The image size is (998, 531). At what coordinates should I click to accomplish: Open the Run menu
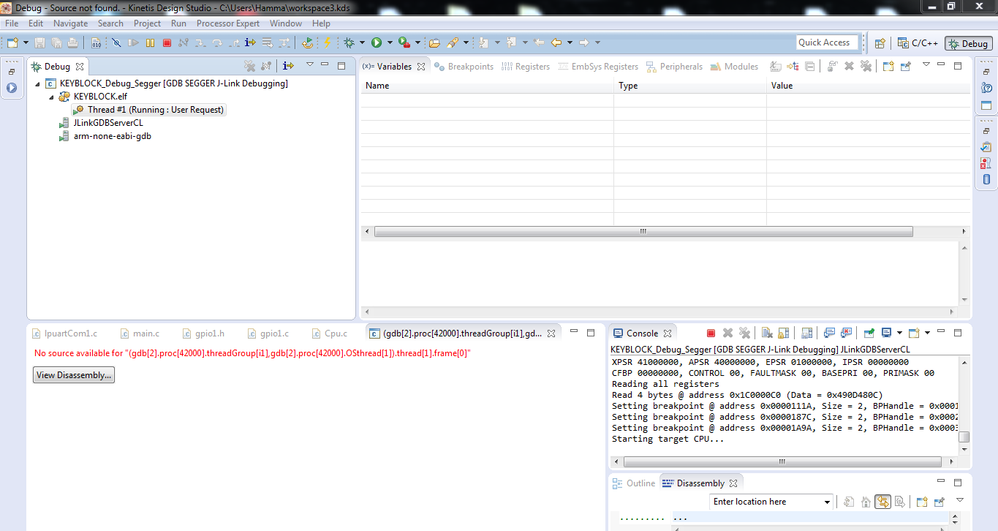point(179,23)
